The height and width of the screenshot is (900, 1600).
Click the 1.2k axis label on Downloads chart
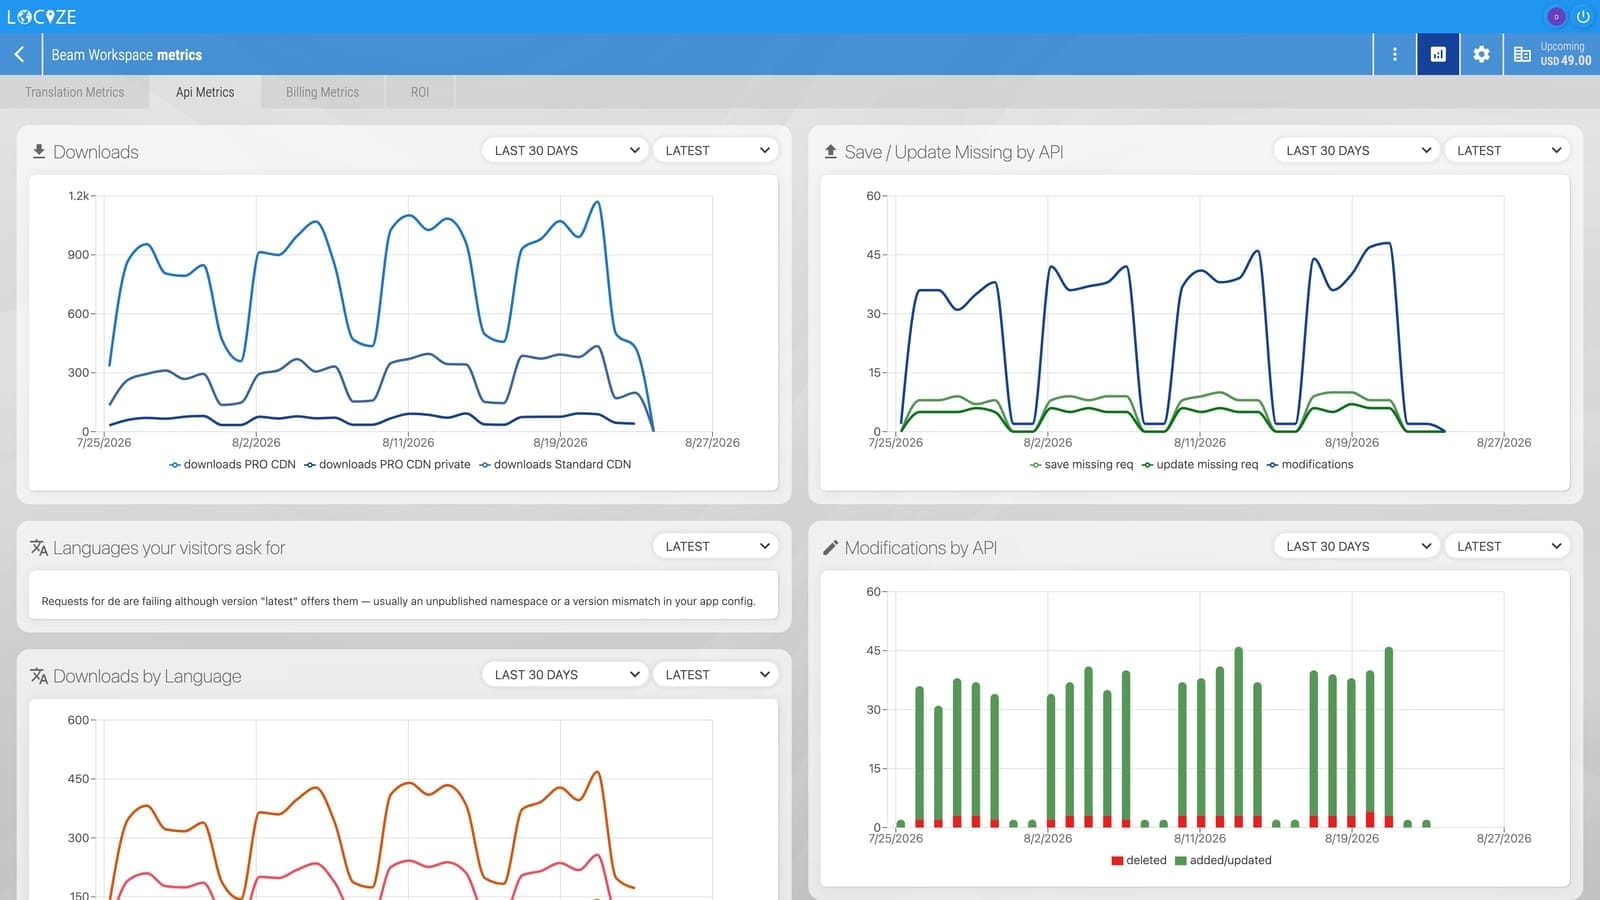coord(79,196)
